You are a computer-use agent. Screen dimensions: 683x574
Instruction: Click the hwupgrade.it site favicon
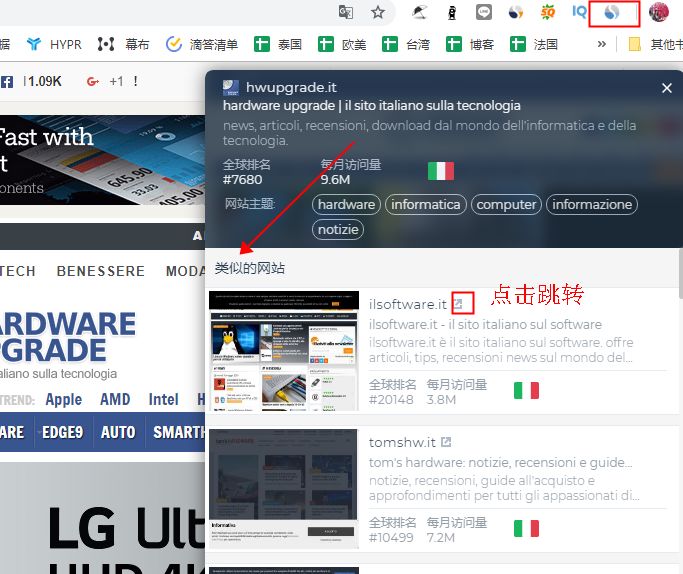(x=231, y=88)
